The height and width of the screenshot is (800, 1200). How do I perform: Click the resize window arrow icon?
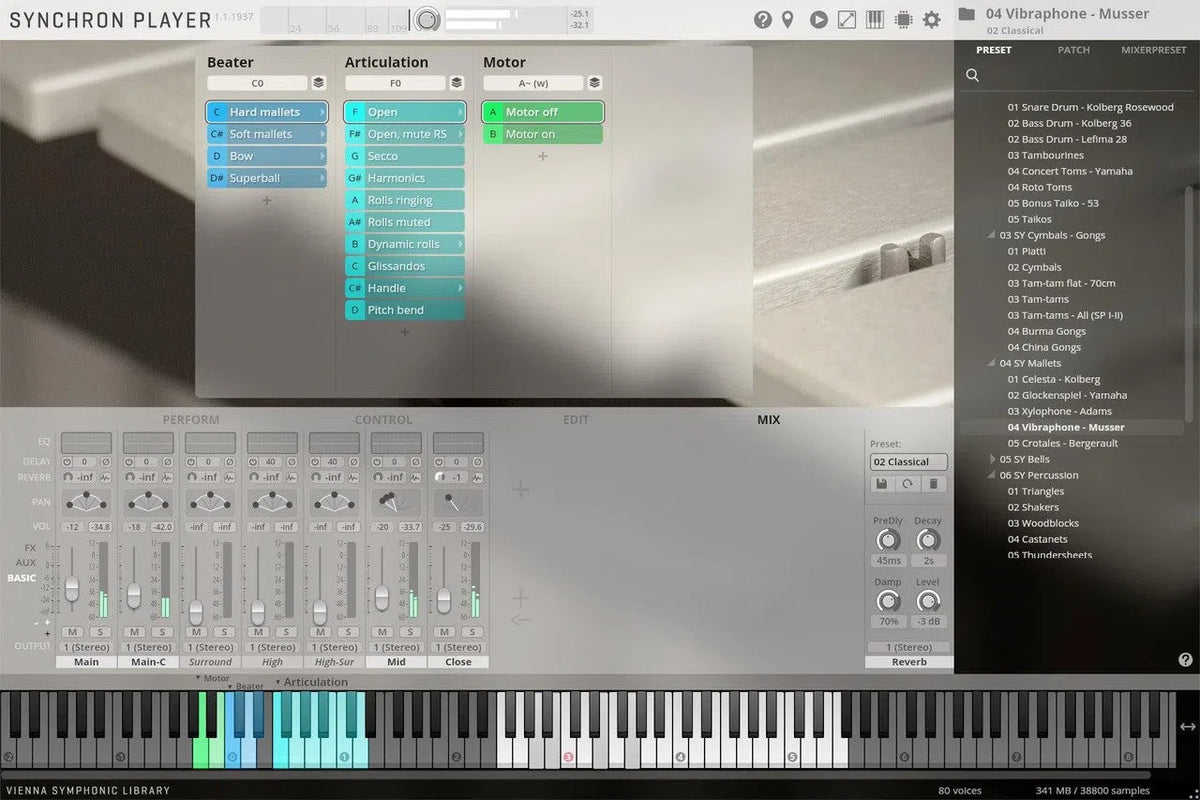pyautogui.click(x=846, y=19)
